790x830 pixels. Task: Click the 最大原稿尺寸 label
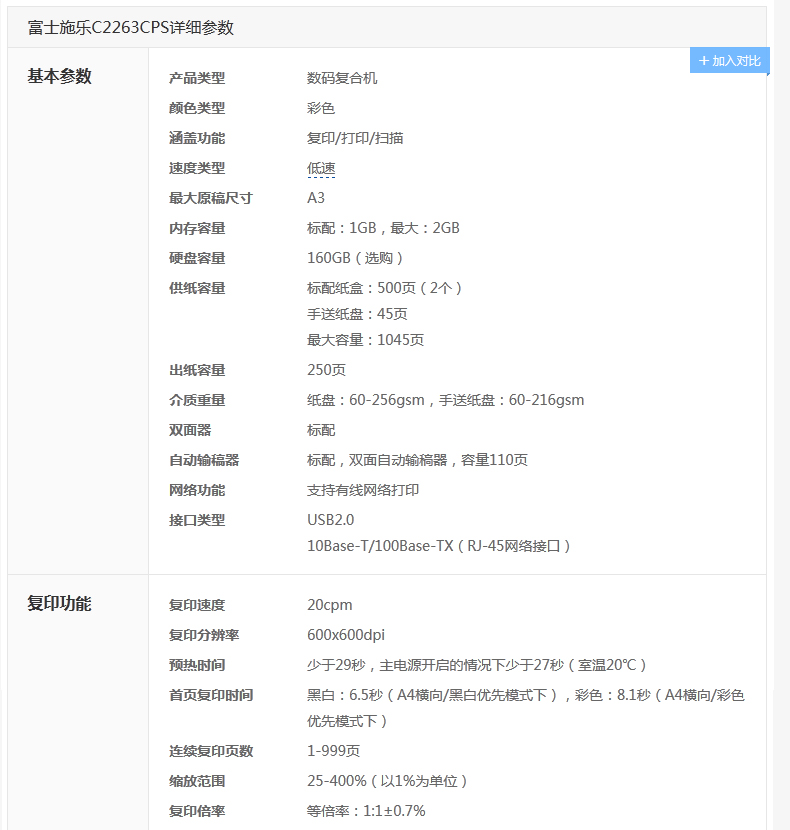tap(211, 198)
